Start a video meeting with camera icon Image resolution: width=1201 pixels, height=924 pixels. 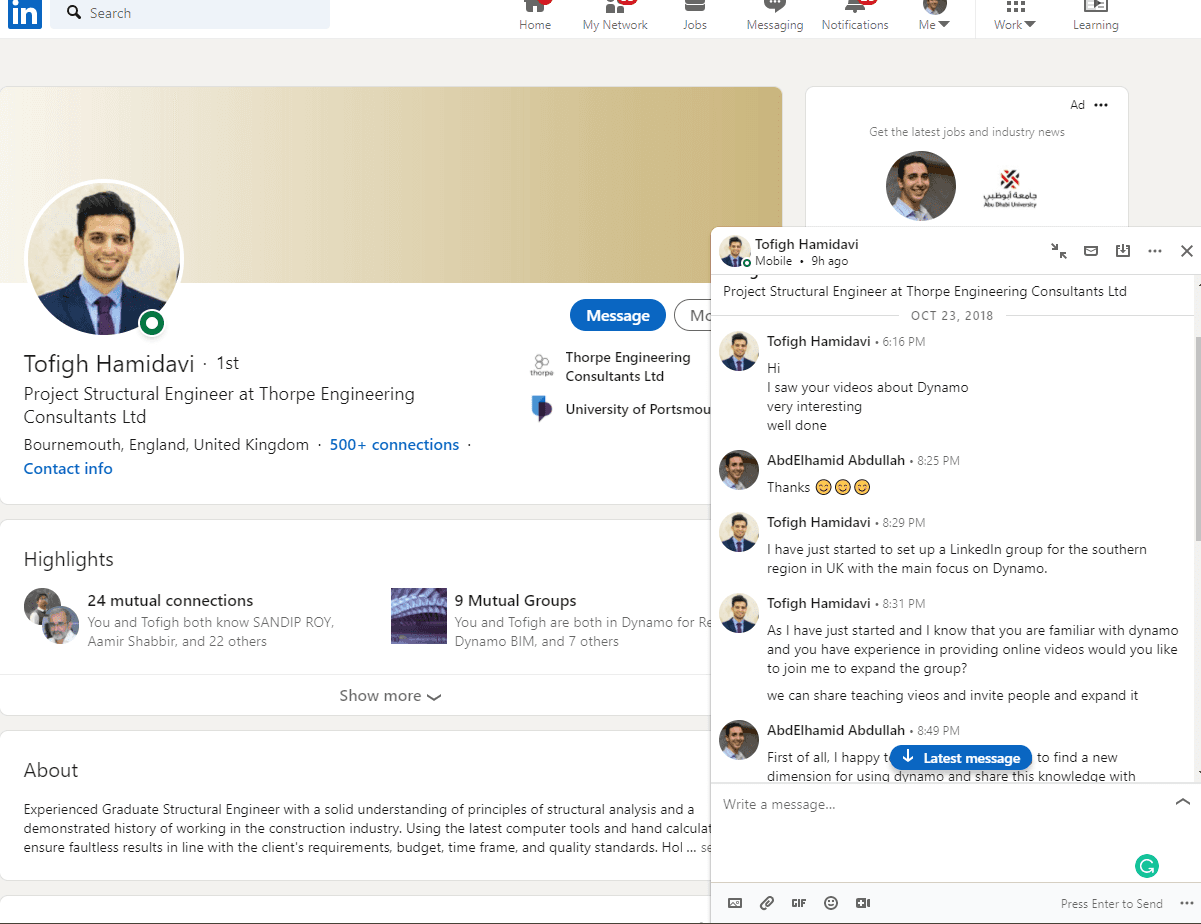coord(863,903)
